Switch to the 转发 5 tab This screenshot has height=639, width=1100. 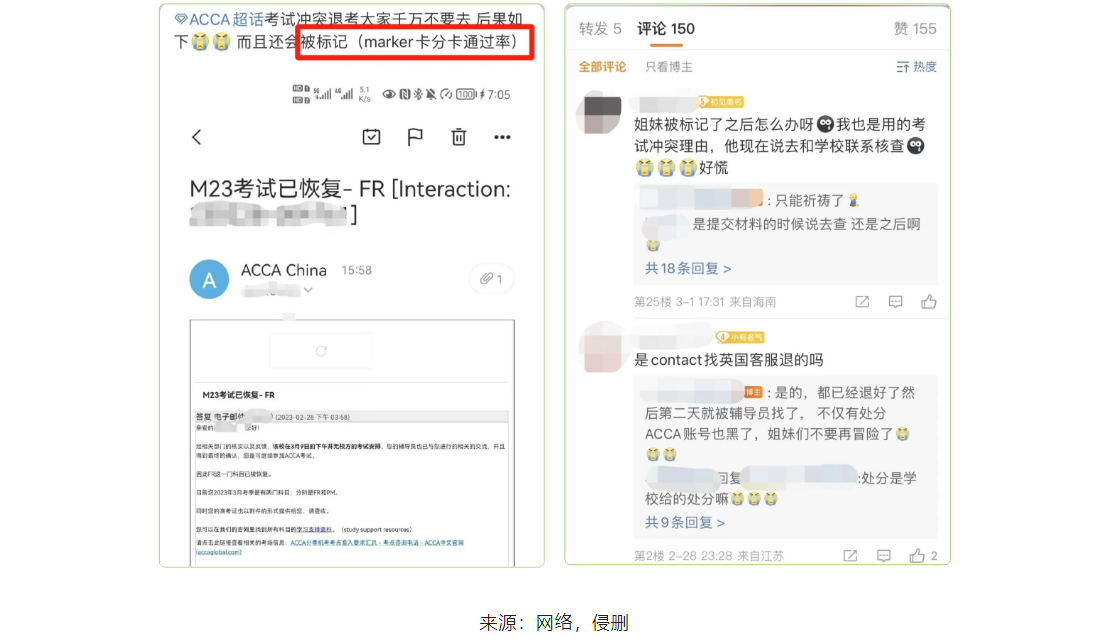(x=600, y=29)
